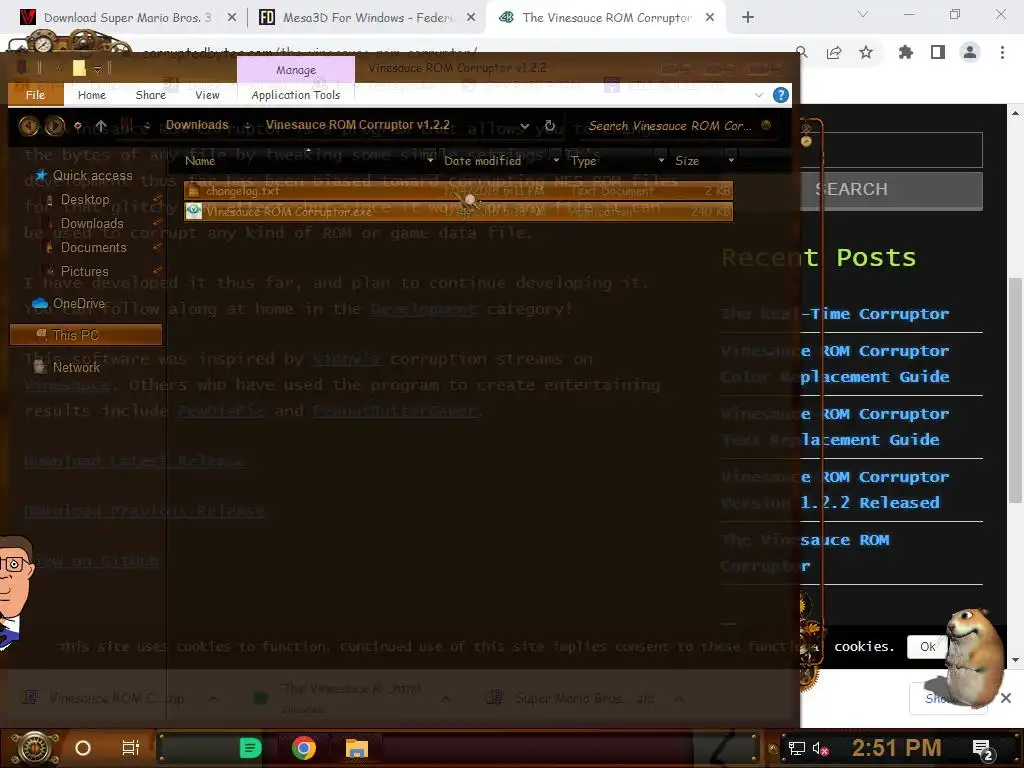
Task: Refresh the Explorer folder view
Action: 550,126
